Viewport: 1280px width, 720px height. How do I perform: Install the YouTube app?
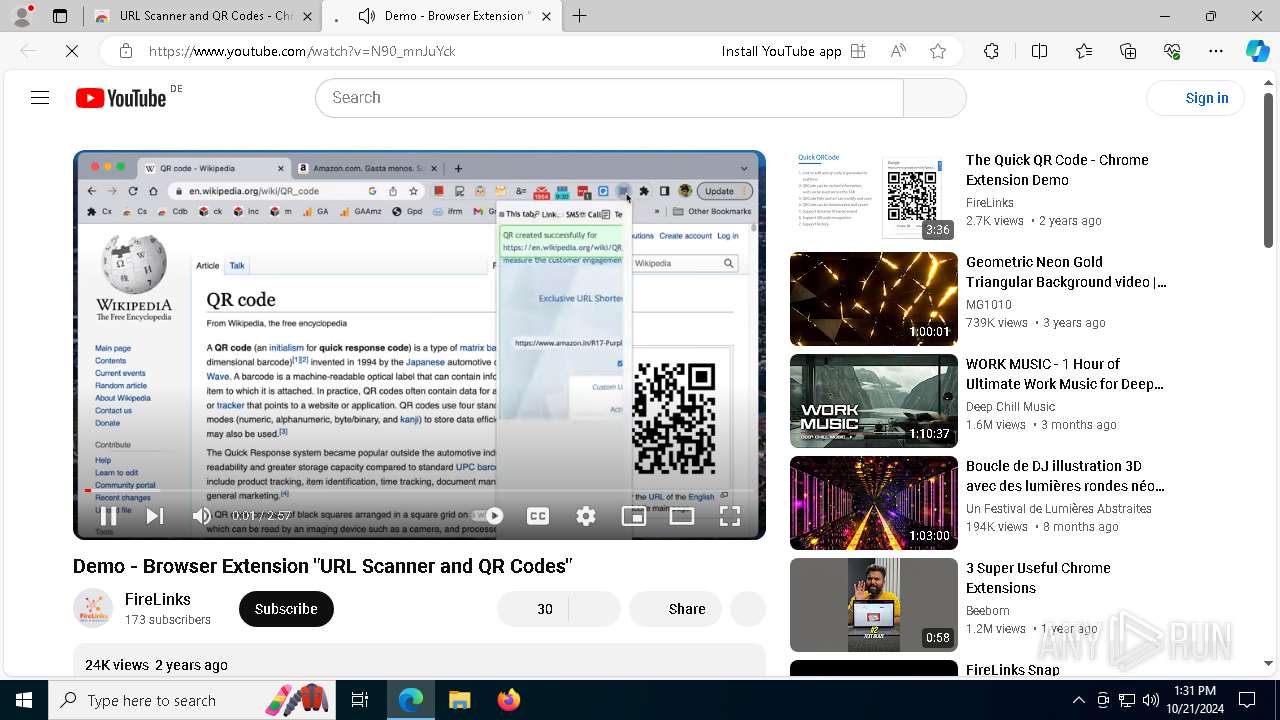click(793, 51)
